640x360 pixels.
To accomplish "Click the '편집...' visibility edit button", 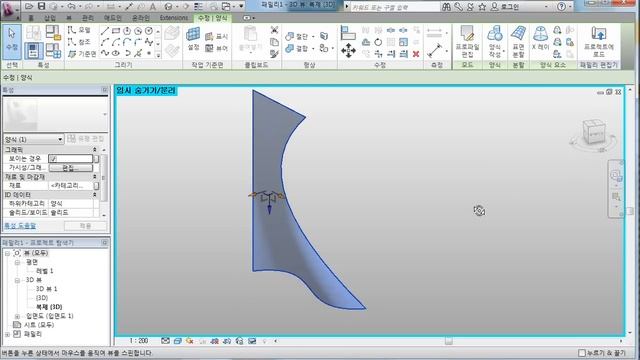I will [x=71, y=168].
